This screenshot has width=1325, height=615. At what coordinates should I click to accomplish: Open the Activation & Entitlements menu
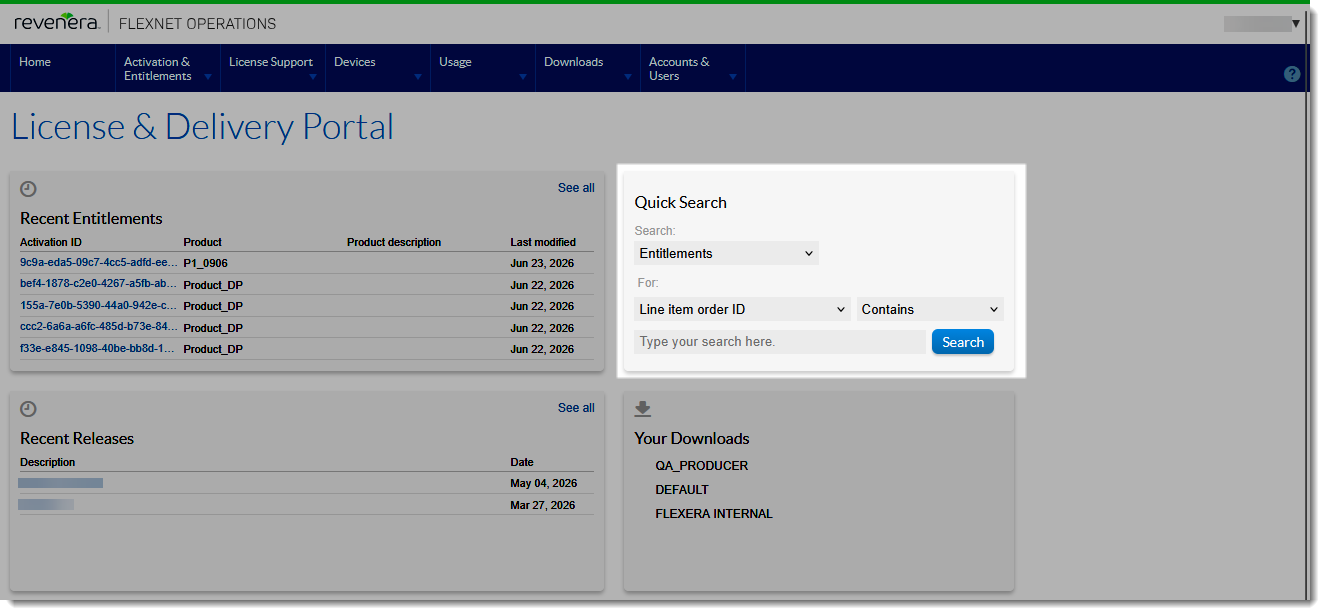coord(157,69)
